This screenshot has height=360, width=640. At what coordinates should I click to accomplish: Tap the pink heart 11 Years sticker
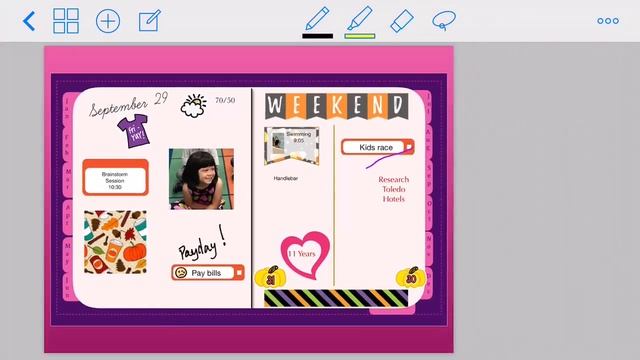304,255
